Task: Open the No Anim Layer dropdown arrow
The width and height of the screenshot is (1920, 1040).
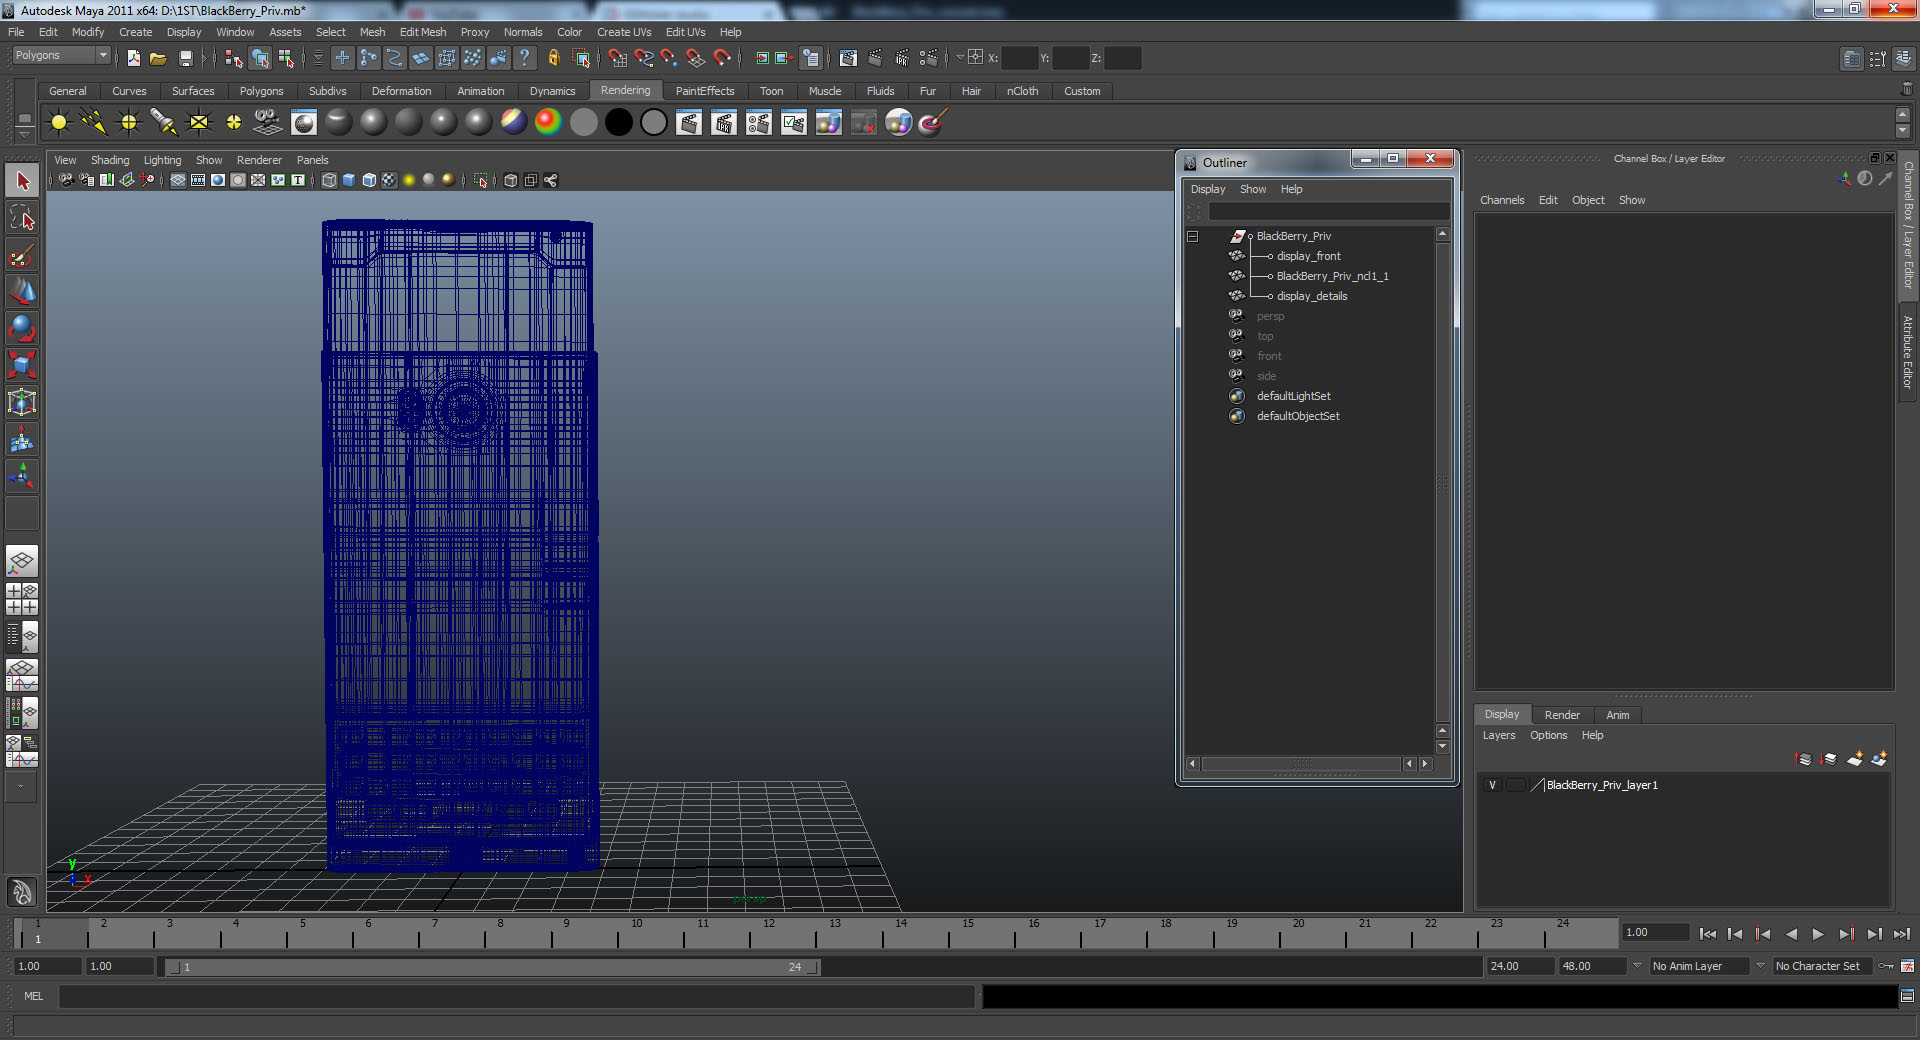Action: 1637,966
